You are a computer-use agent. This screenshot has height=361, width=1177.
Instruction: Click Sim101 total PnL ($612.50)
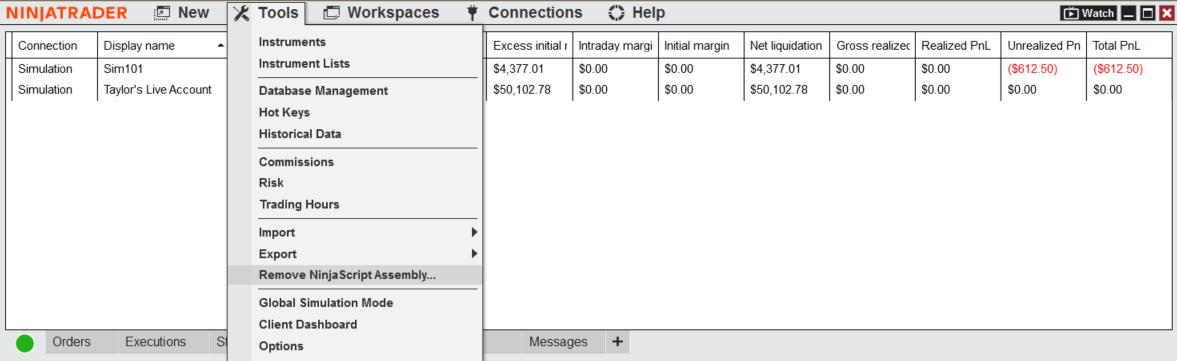[x=1118, y=69]
